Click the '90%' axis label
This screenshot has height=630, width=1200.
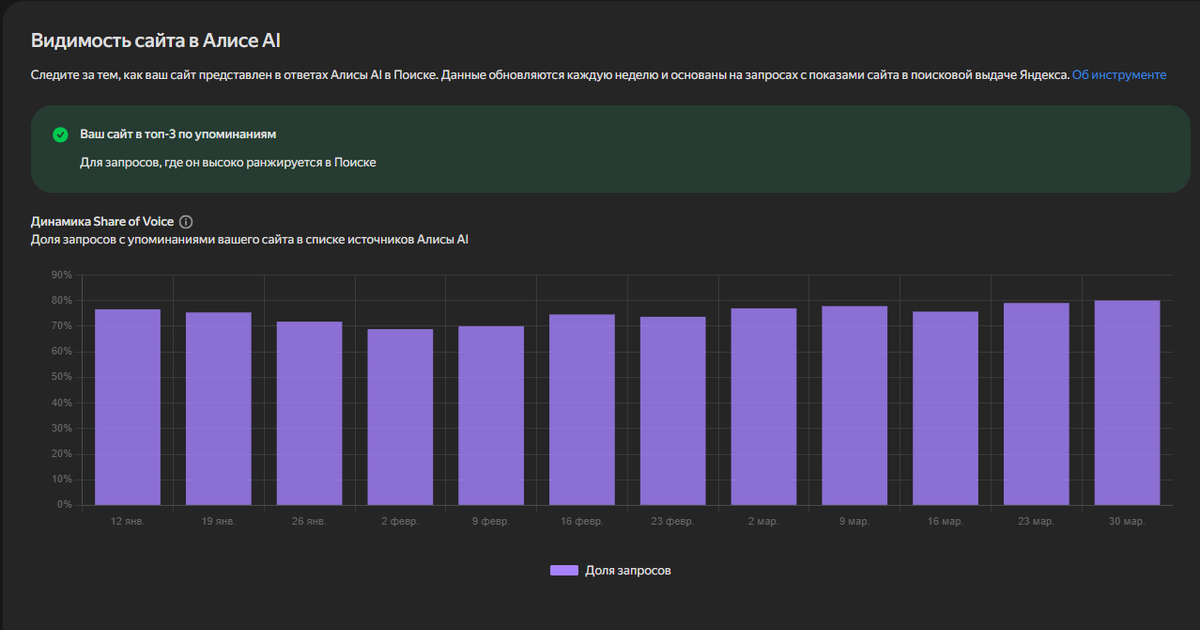pos(62,275)
